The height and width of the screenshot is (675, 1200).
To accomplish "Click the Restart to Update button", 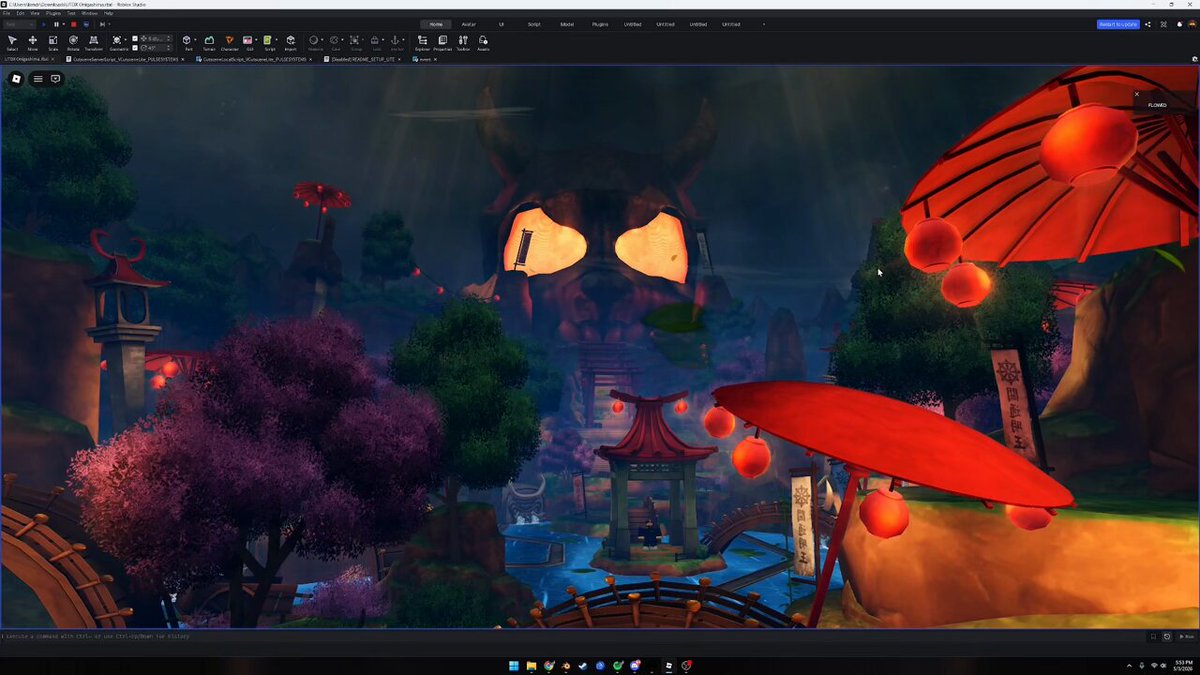I will (1117, 24).
